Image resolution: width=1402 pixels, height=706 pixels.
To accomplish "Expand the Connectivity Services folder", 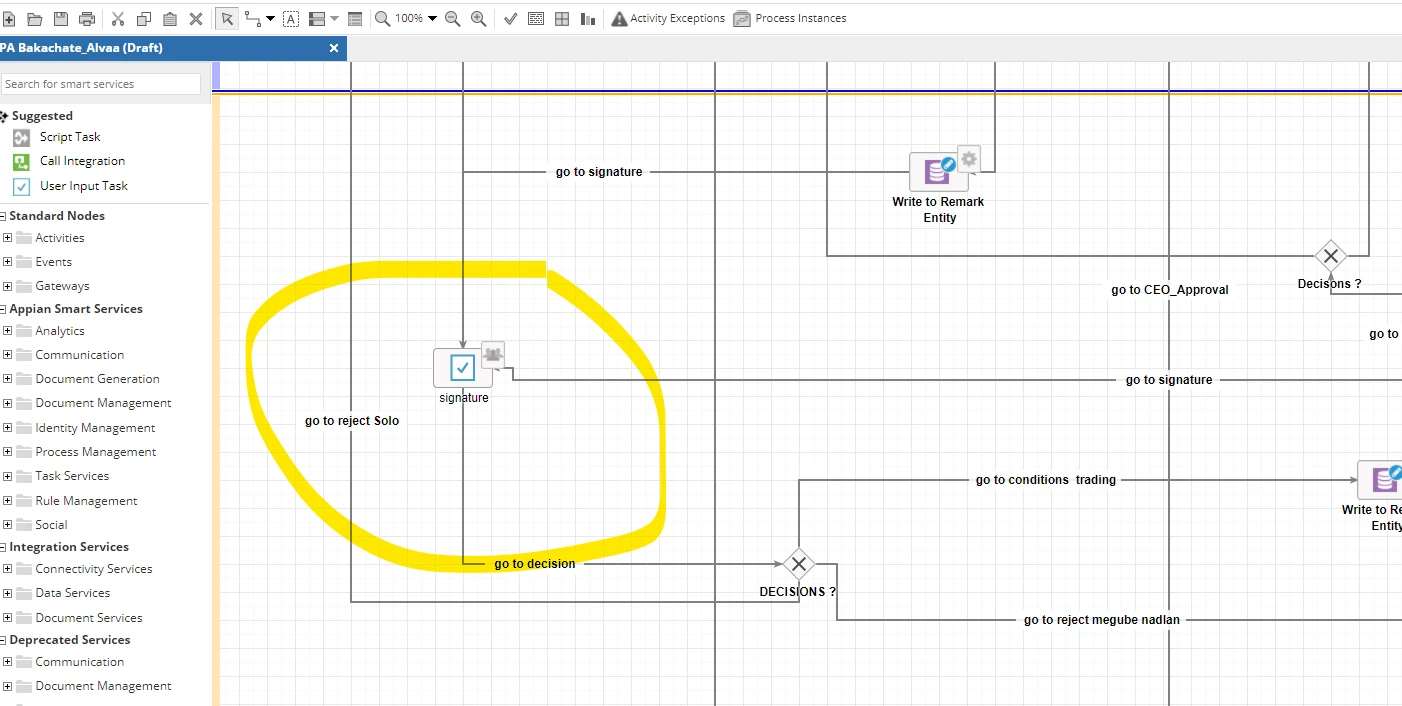I will pos(7,569).
